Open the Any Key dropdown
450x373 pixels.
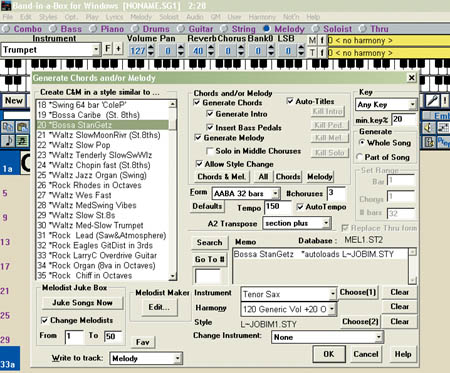(412, 105)
